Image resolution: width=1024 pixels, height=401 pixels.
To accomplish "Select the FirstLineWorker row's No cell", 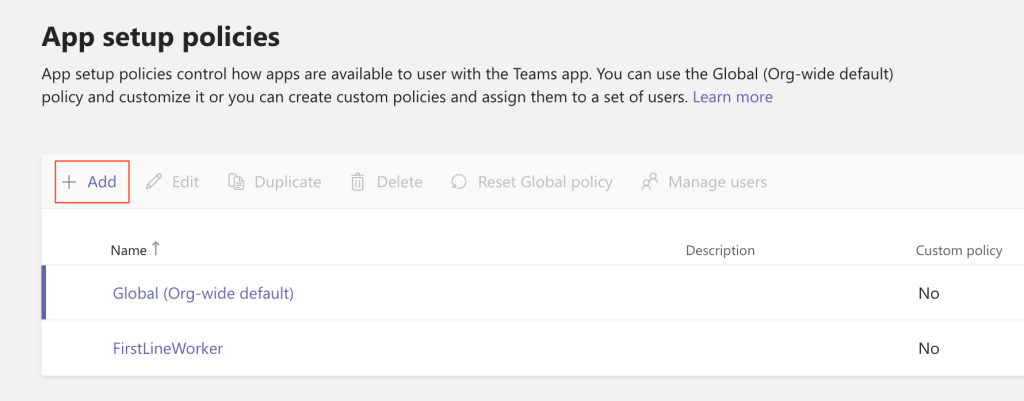I will coord(928,348).
